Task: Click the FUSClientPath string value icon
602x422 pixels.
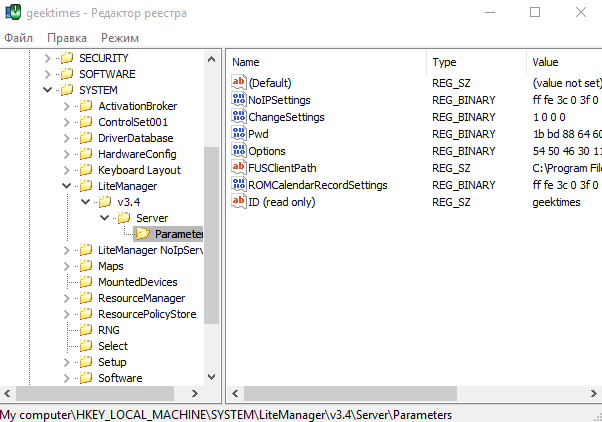Action: 238,167
